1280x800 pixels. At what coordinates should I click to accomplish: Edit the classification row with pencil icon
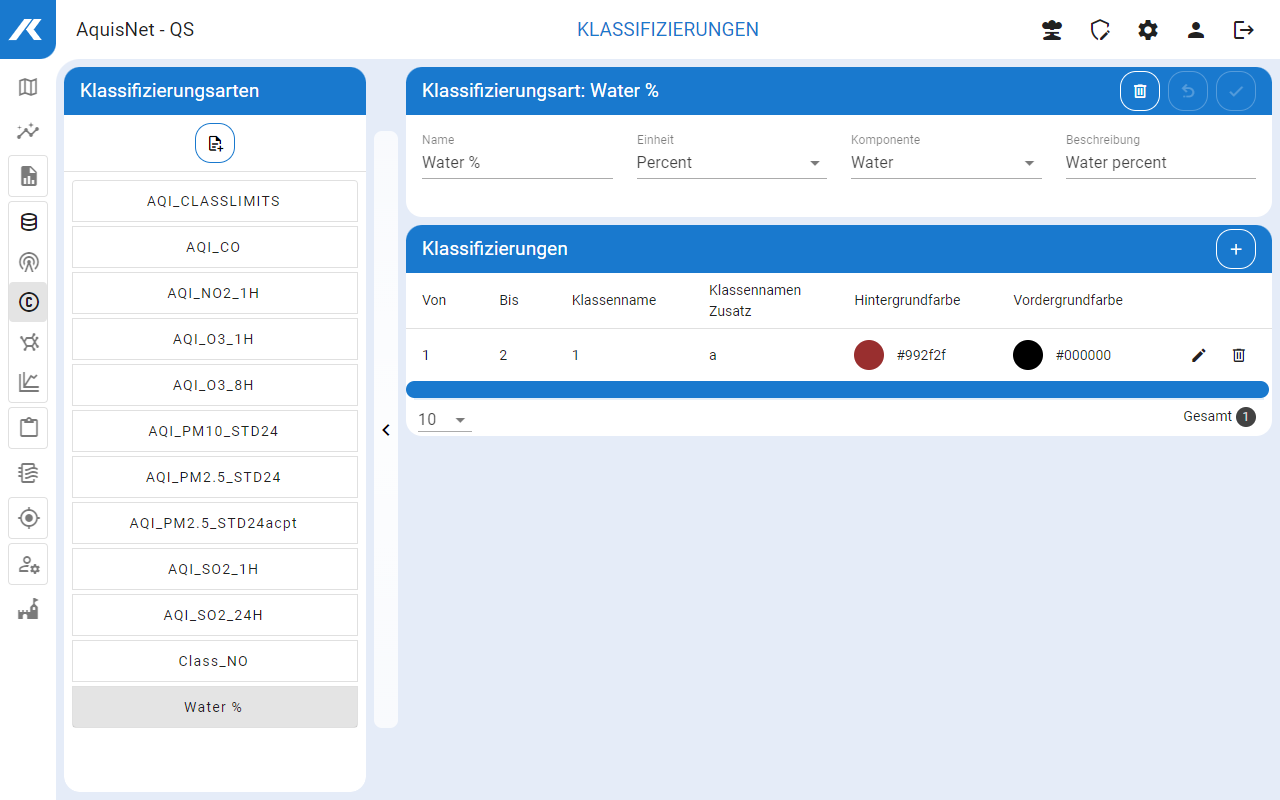pos(1198,355)
